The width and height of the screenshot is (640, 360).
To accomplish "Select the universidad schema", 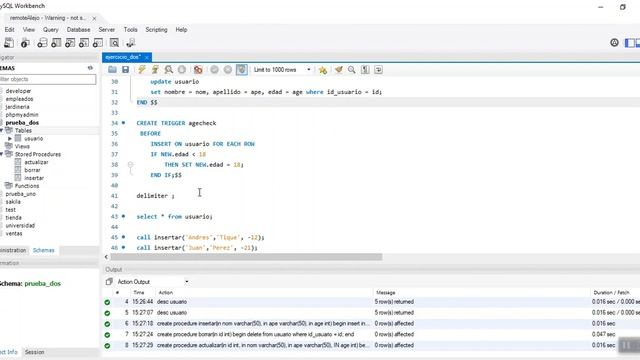I will (x=20, y=225).
